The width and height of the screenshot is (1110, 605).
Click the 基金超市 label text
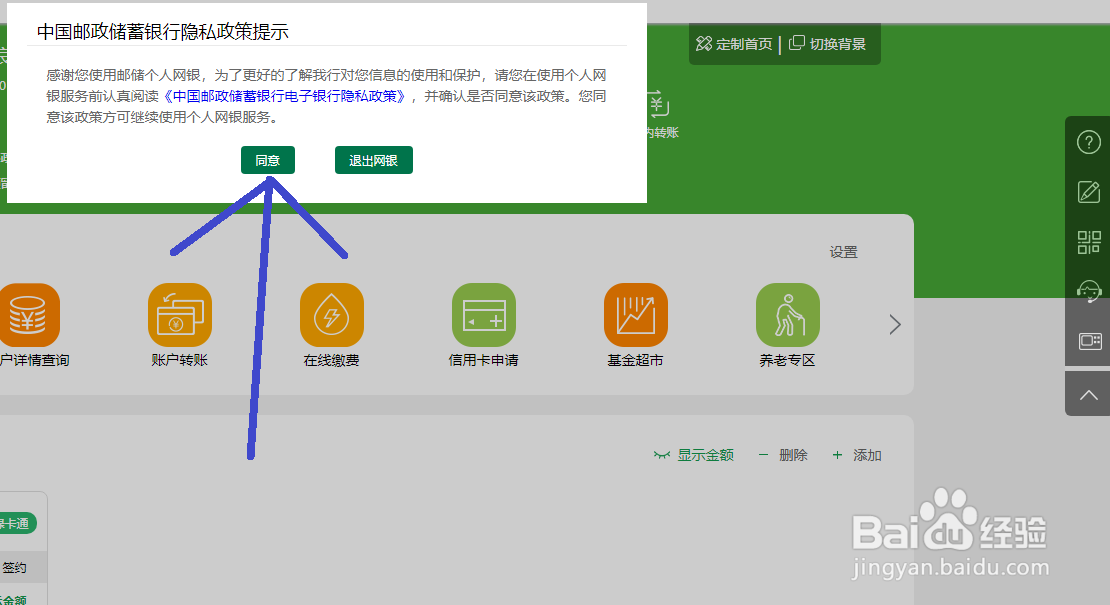tap(636, 360)
